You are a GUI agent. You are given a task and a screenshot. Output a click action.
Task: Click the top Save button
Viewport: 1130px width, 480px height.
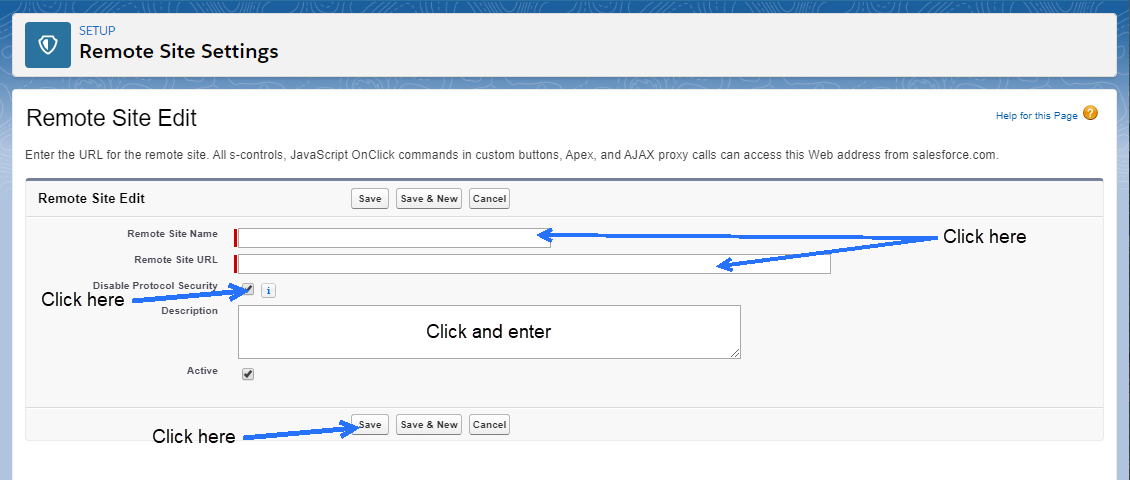click(370, 199)
